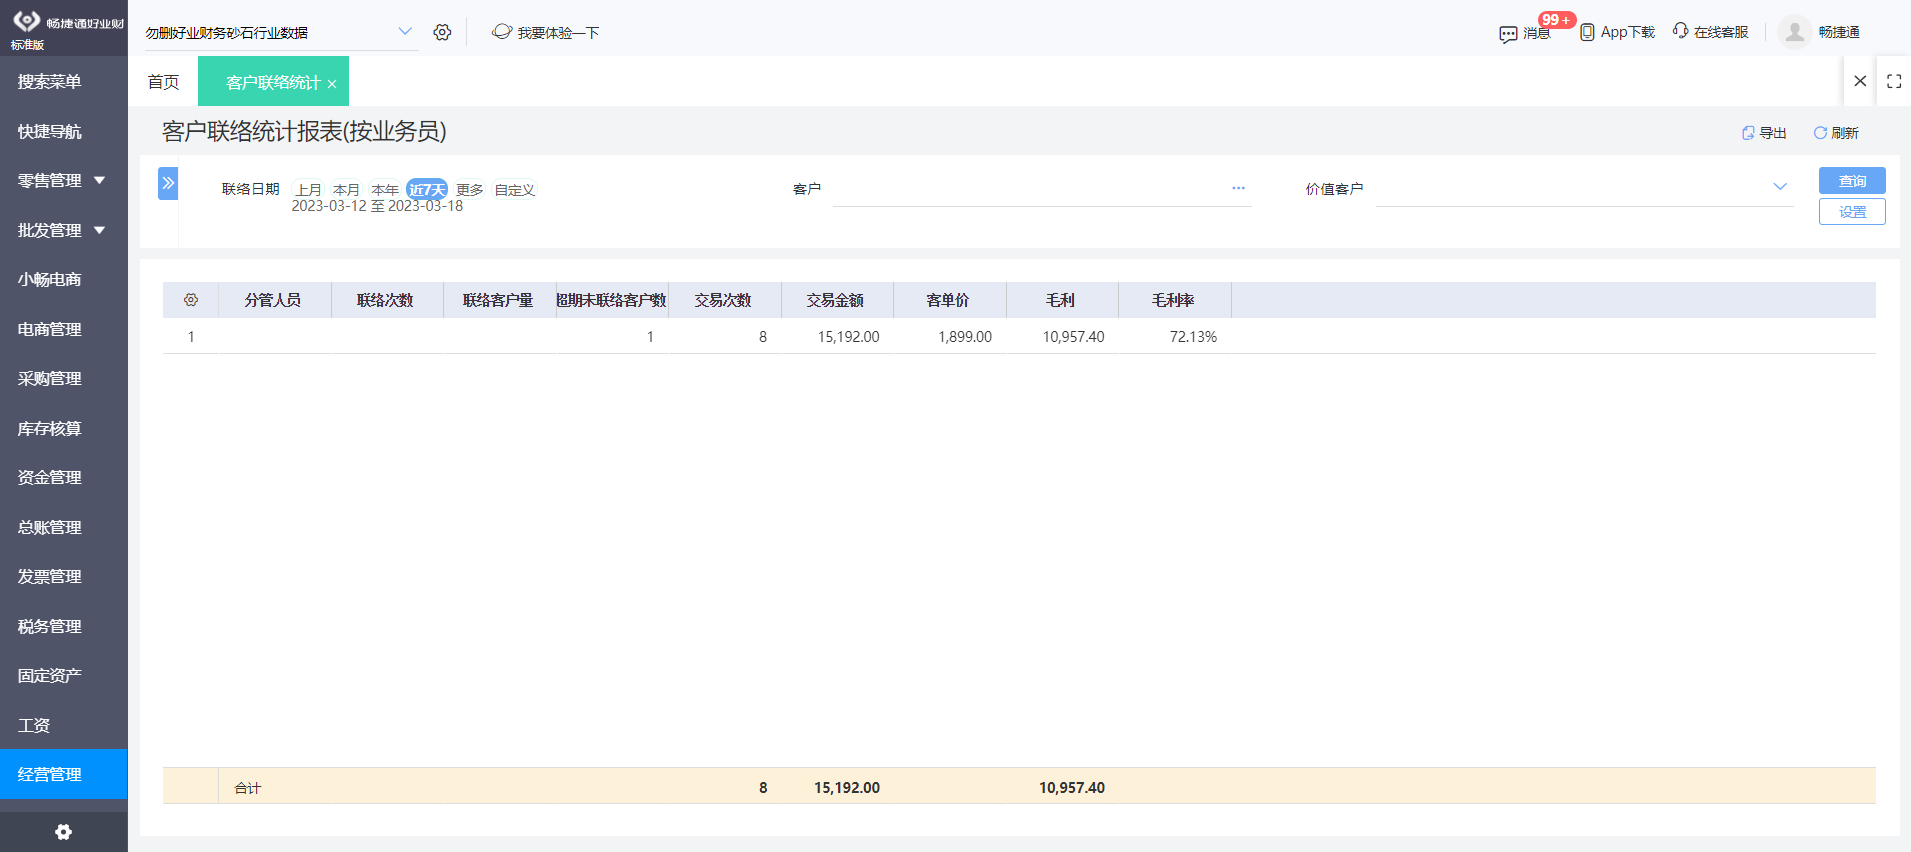Close all tabs with the X icon at right
Viewport: 1911px width, 852px height.
(1860, 81)
